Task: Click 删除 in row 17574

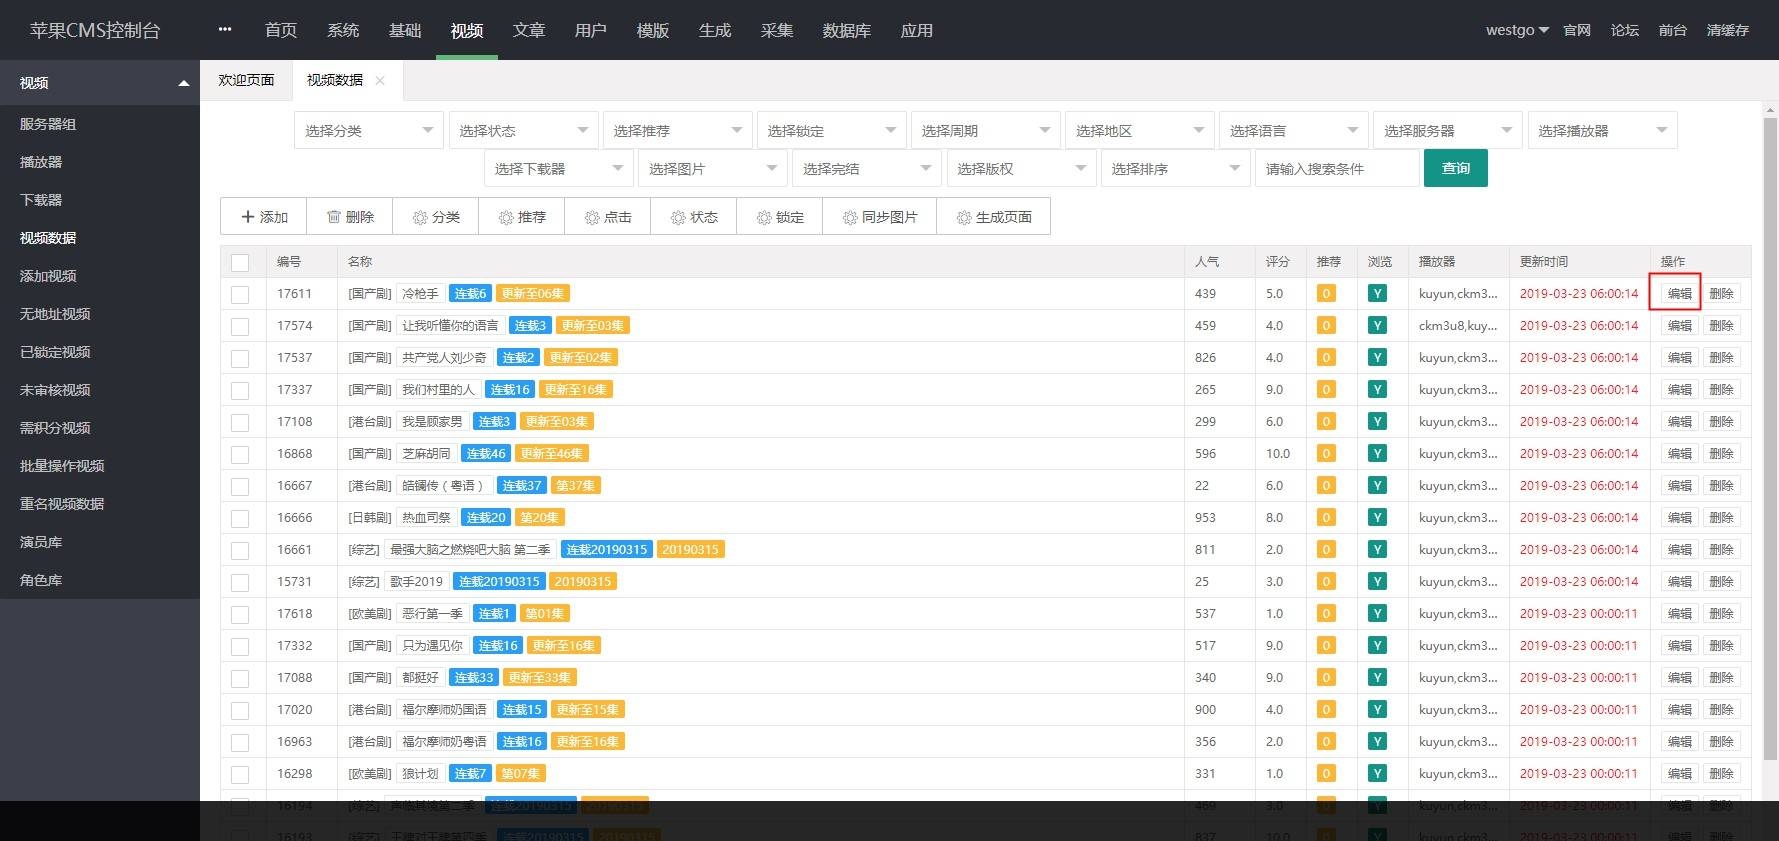Action: coord(1721,326)
